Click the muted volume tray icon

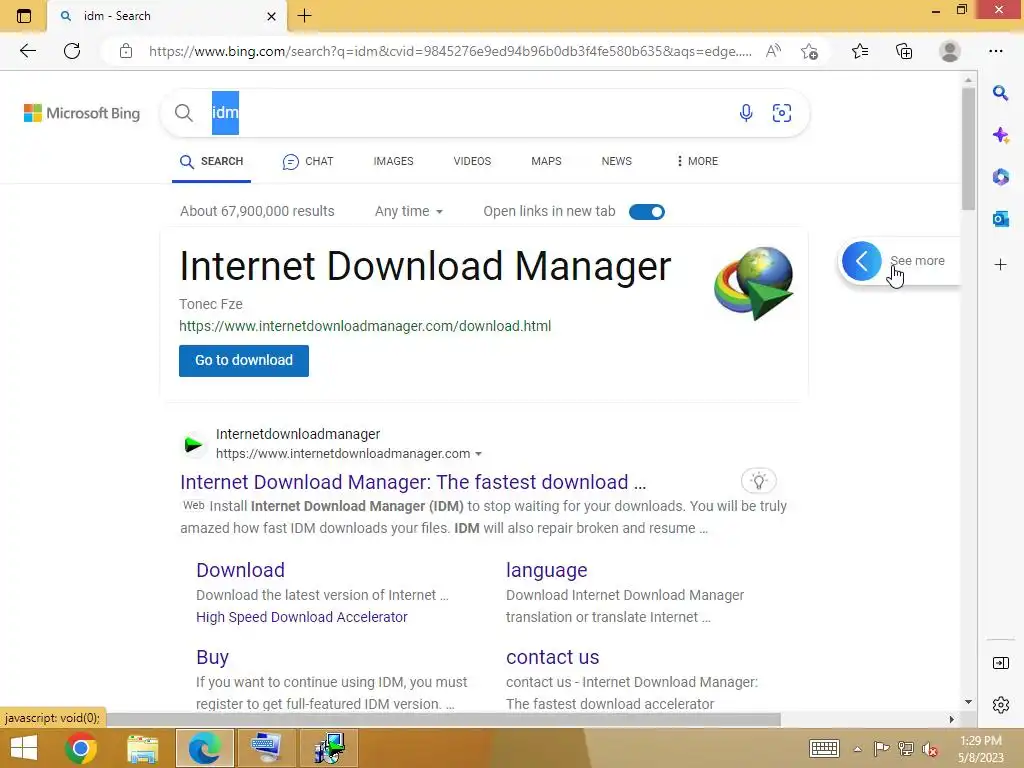929,748
